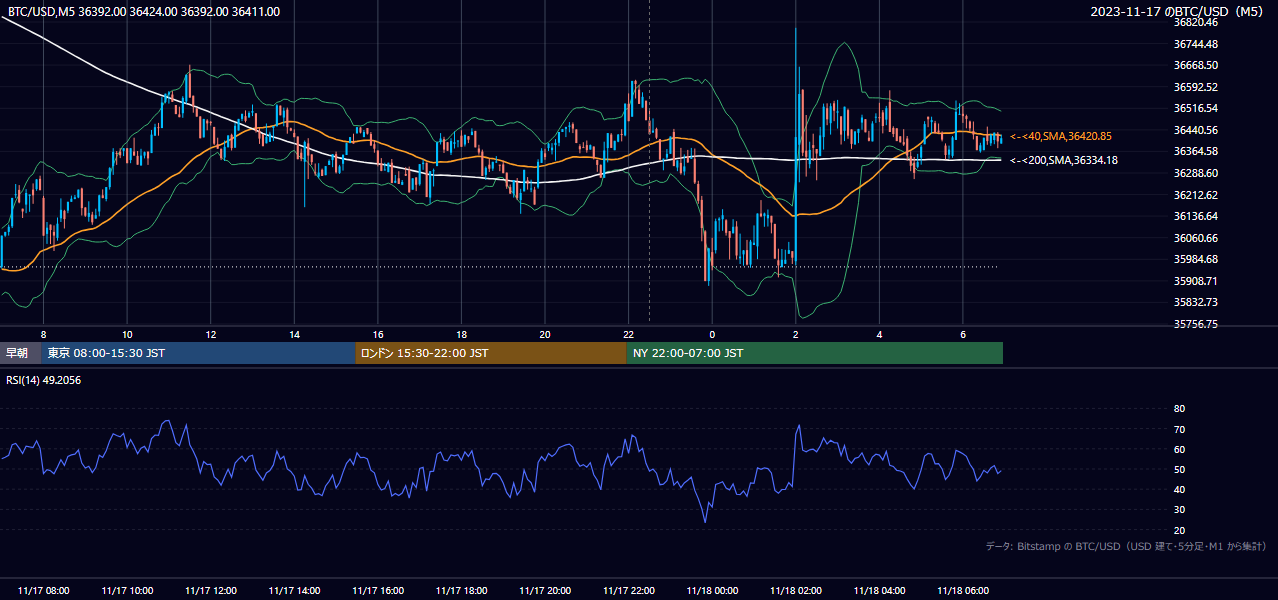Click RSI axis level 40

coord(1179,489)
